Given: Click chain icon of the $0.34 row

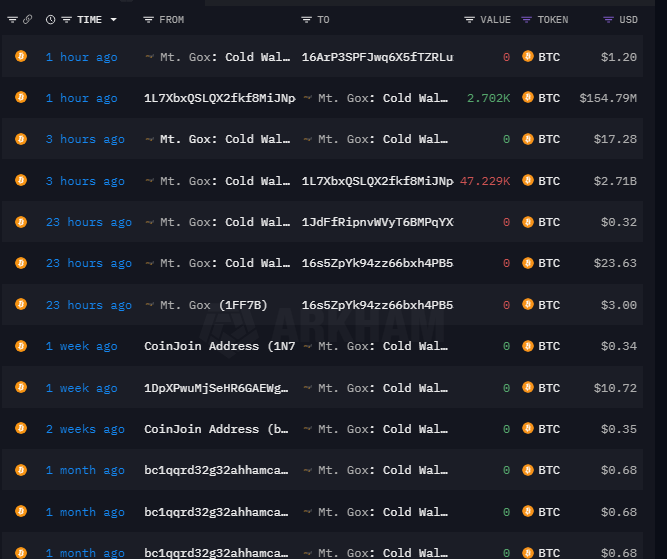Looking at the screenshot, I should coord(21,345).
